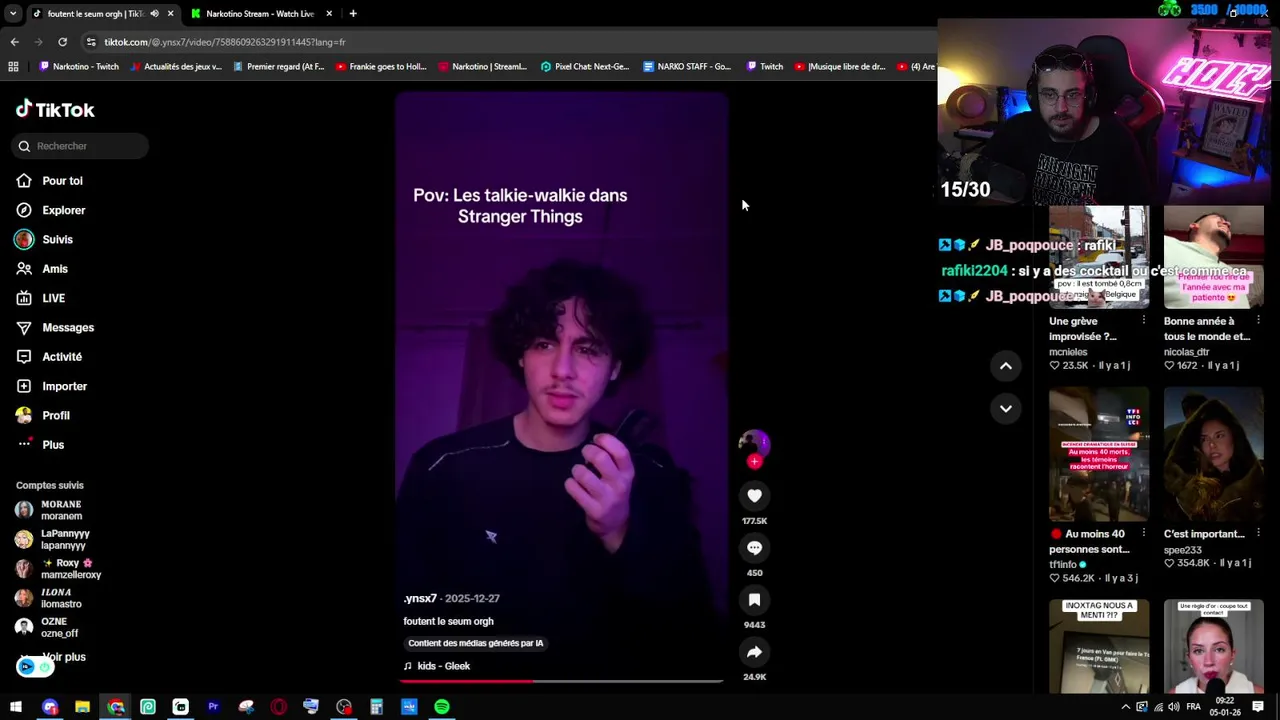Open Narkotino - Twitch bookmark
Screen dimensions: 1280x720
[x=79, y=67]
